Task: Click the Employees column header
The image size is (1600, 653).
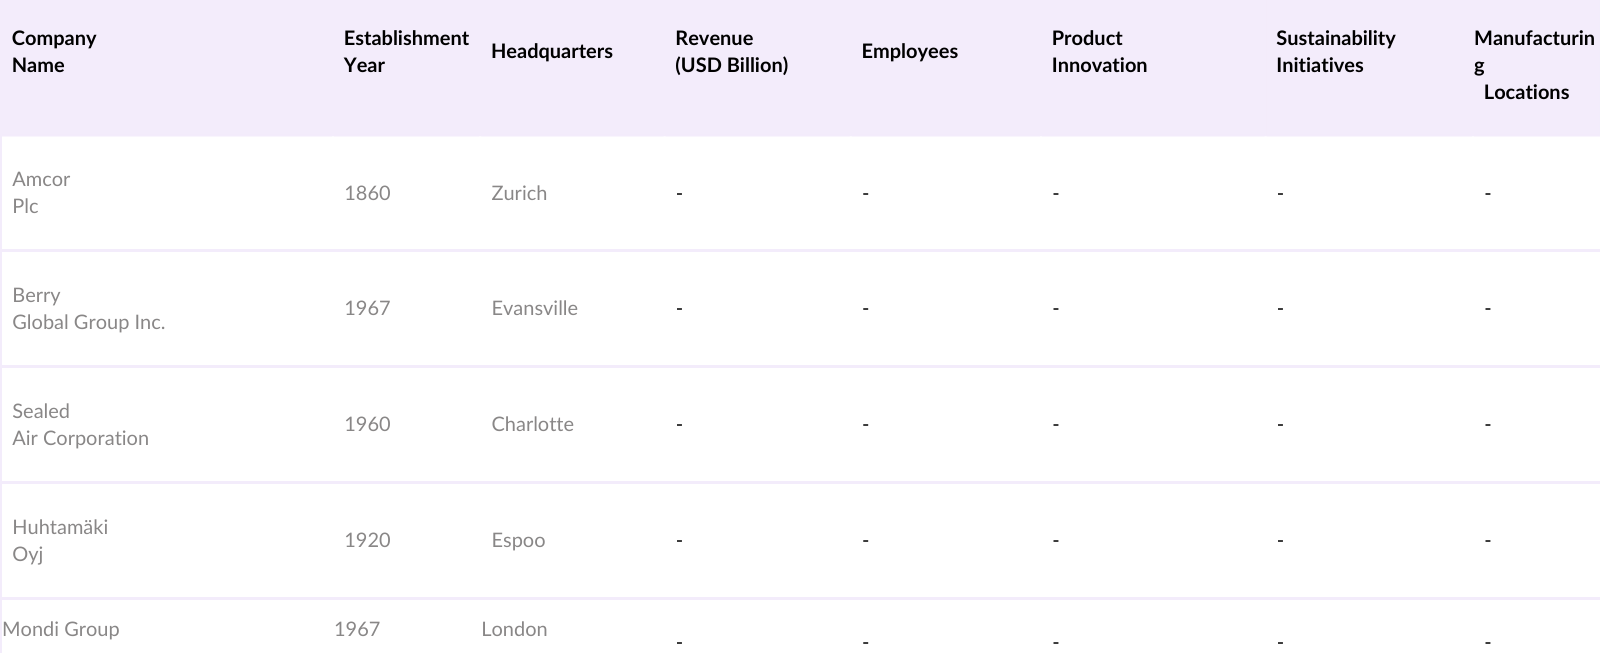Action: click(x=909, y=51)
